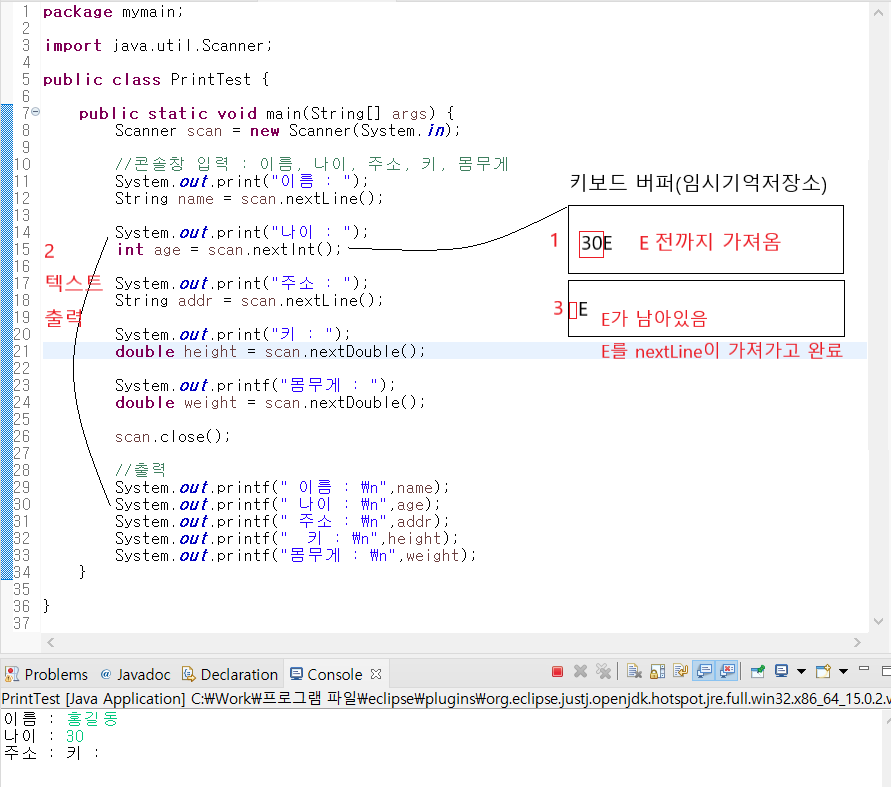891x787 pixels.
Task: Click 'double weight = scan.nextDouble();' line
Action: click(270, 403)
